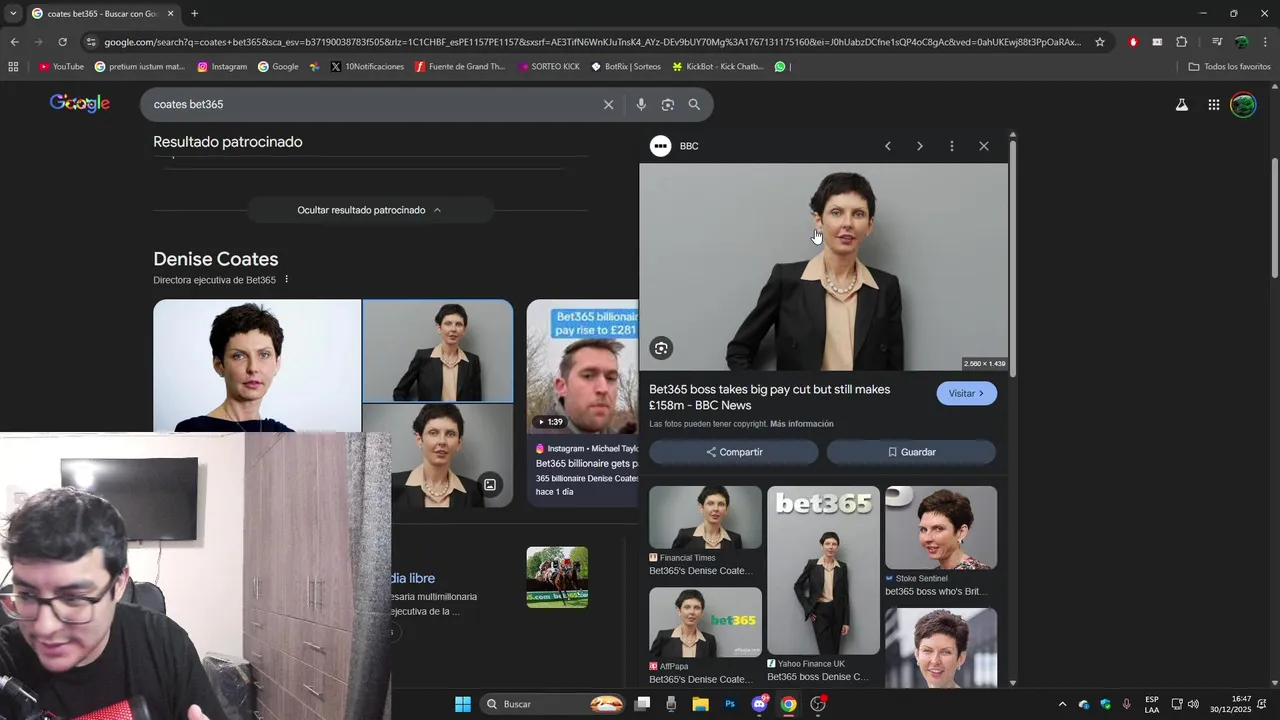Open more options in the image preview panel
Screen dimensions: 1280x720
pos(951,146)
